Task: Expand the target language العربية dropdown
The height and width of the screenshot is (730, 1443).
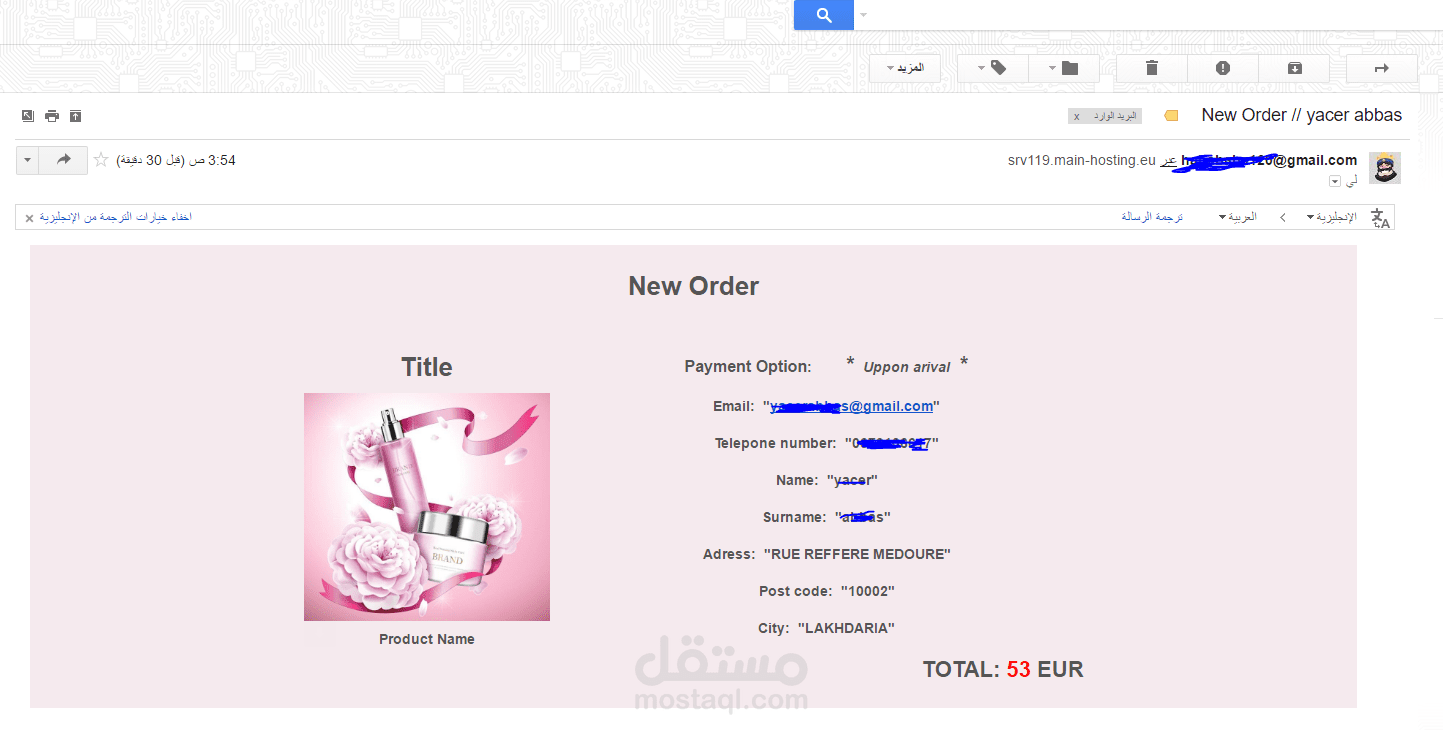Action: click(1237, 217)
